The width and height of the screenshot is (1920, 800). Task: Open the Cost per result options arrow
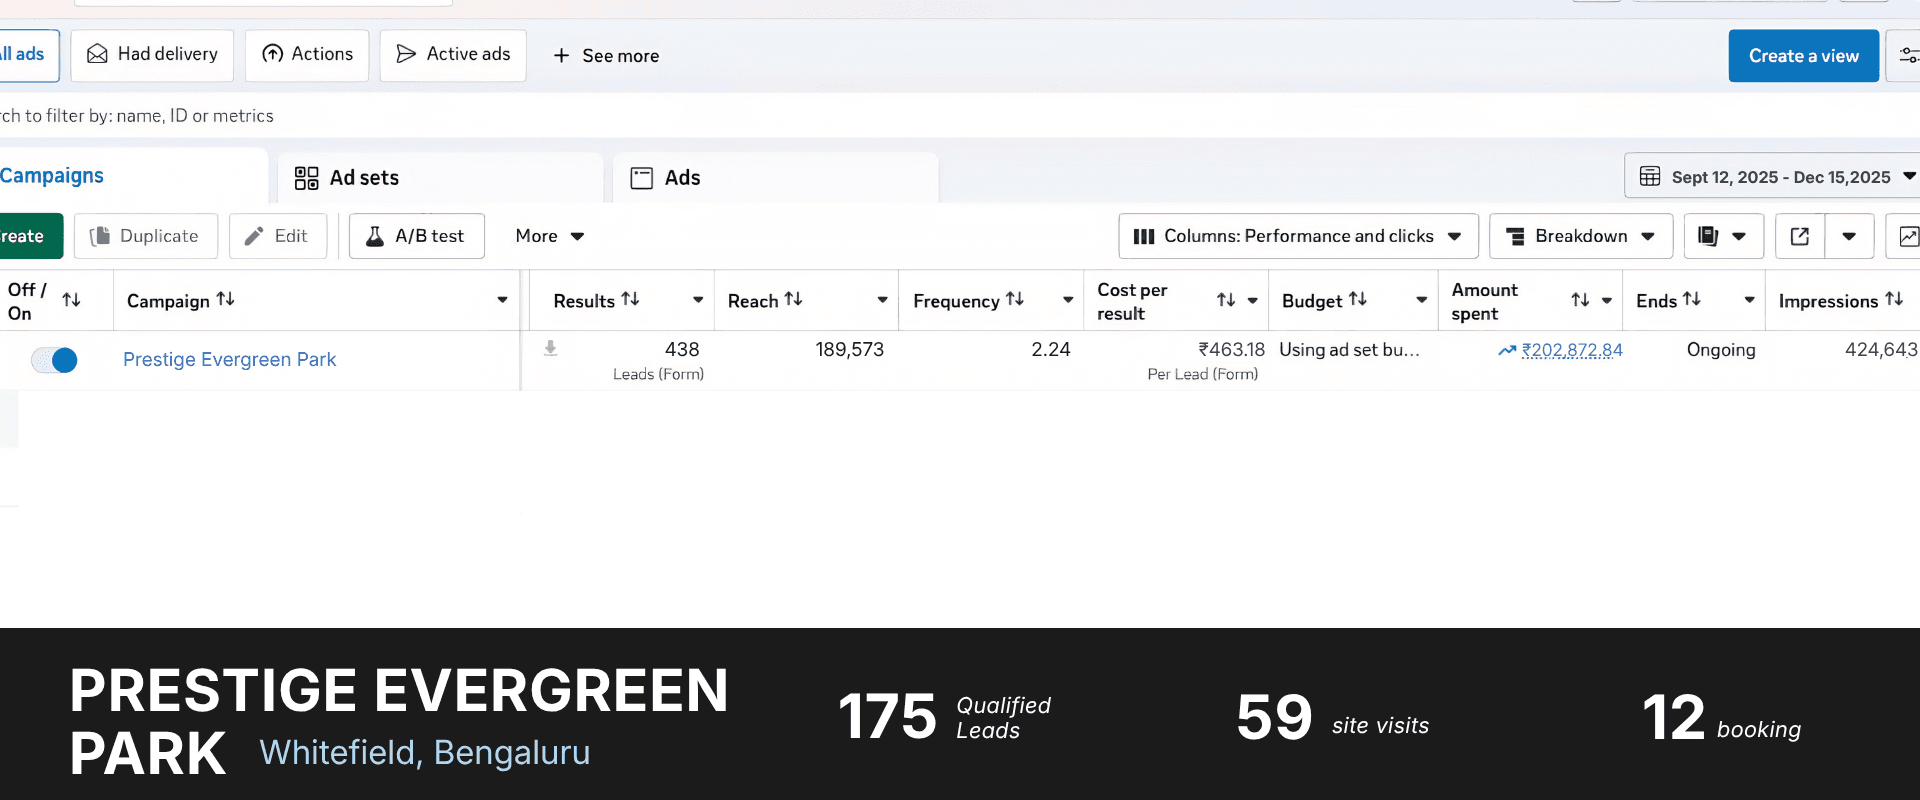coord(1252,300)
